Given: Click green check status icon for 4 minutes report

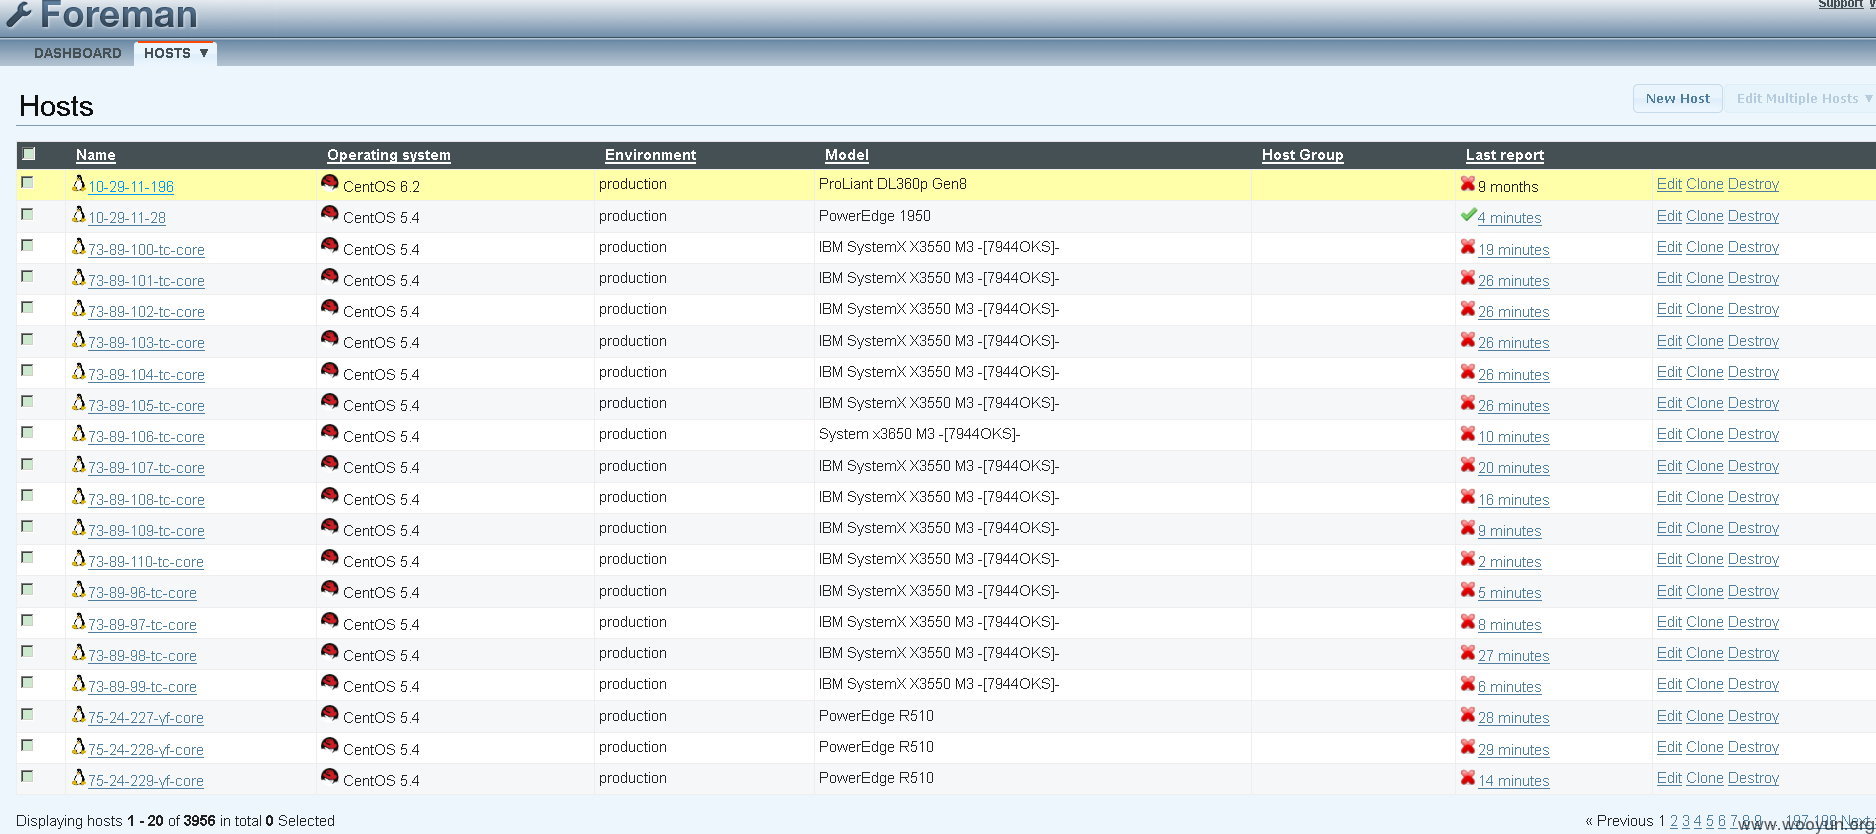Looking at the screenshot, I should pyautogui.click(x=1468, y=215).
